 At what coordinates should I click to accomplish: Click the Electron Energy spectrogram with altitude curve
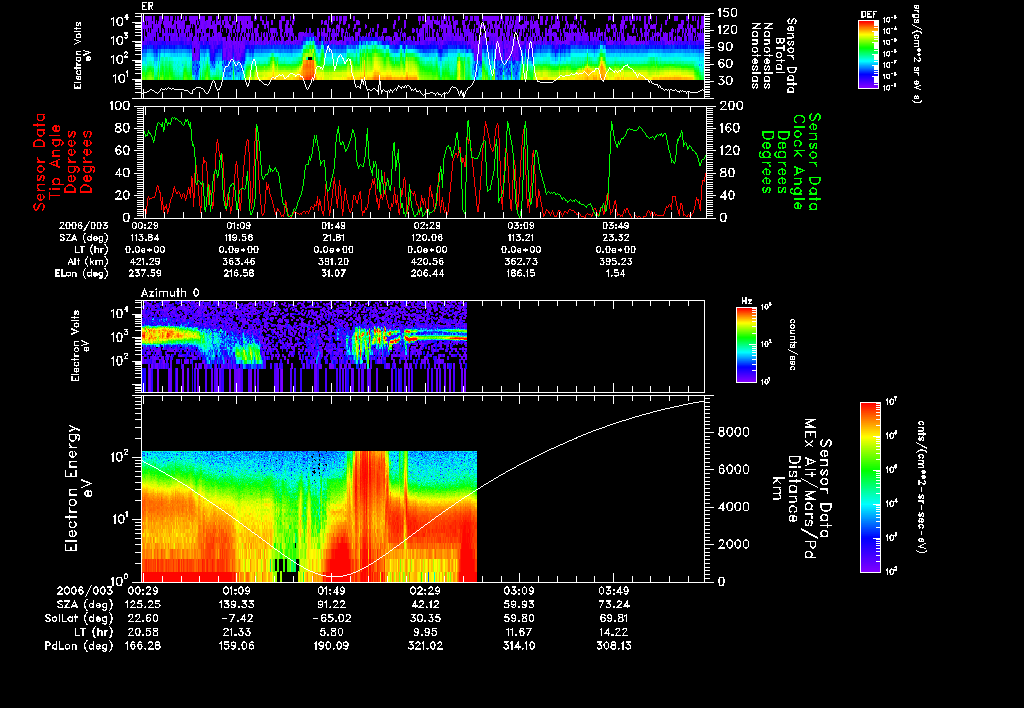click(x=423, y=489)
